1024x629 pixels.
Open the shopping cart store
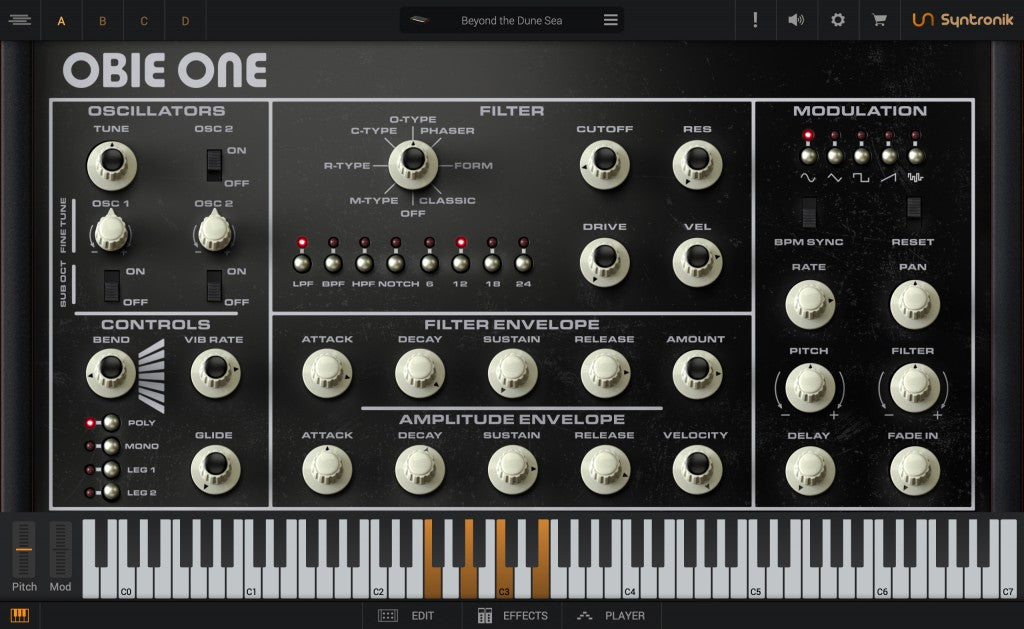click(x=878, y=19)
